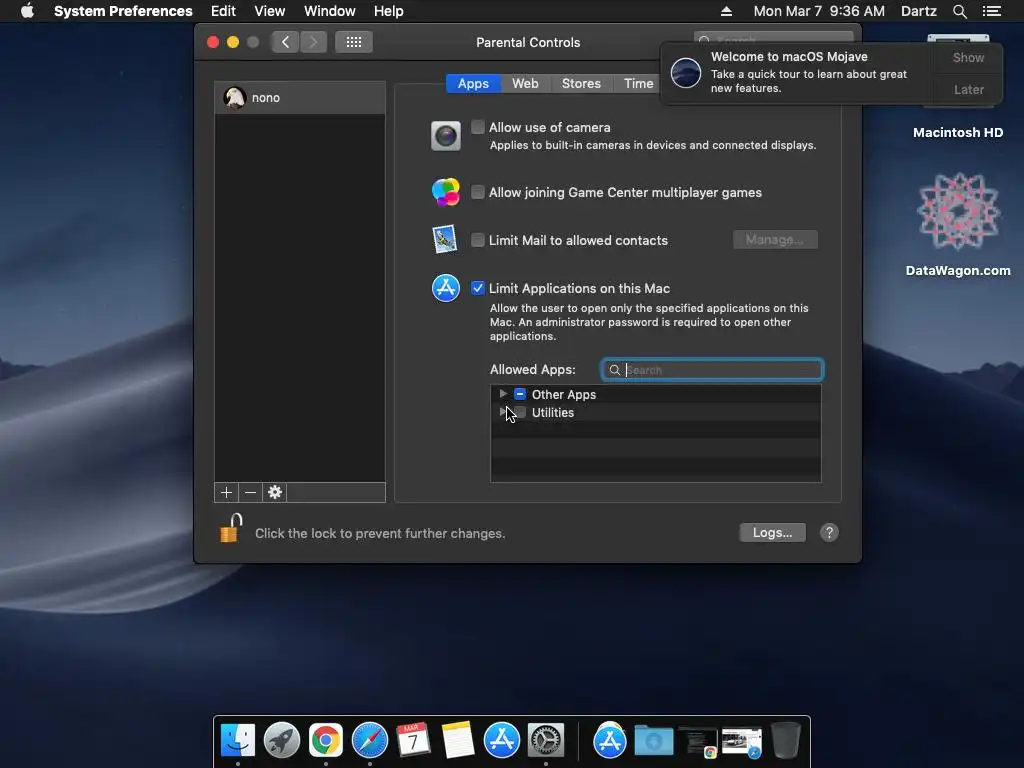Open the System Preferences menu
Image resolution: width=1024 pixels, height=768 pixels.
pyautogui.click(x=123, y=11)
